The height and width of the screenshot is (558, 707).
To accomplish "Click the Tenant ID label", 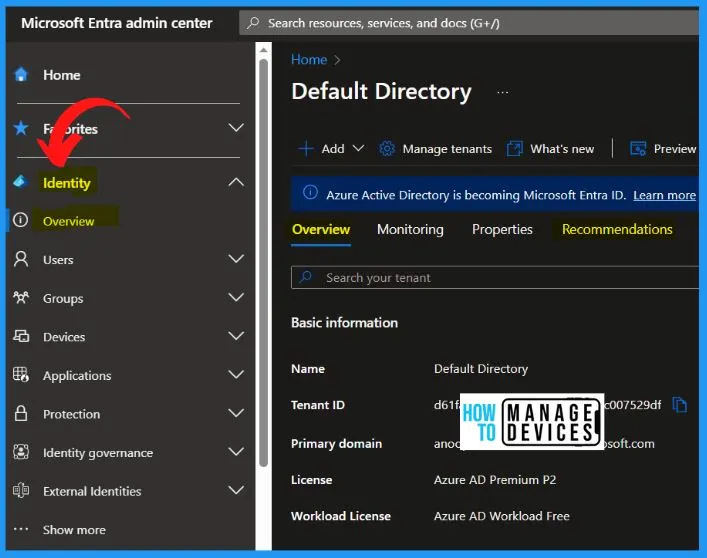I will [x=318, y=405].
